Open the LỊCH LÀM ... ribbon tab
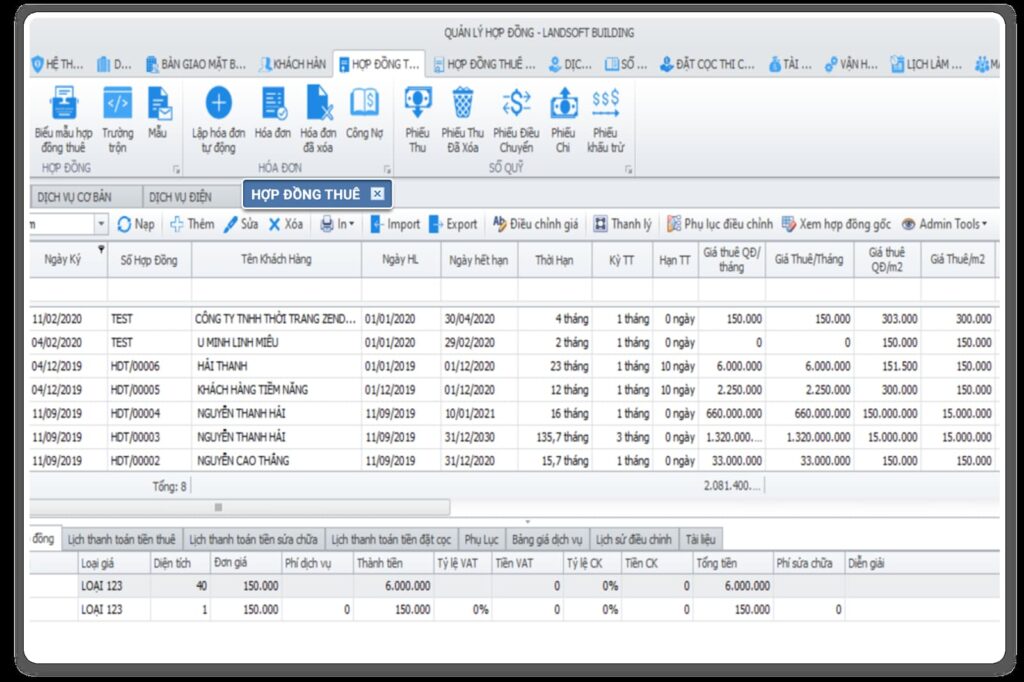Image resolution: width=1024 pixels, height=682 pixels. coord(926,64)
